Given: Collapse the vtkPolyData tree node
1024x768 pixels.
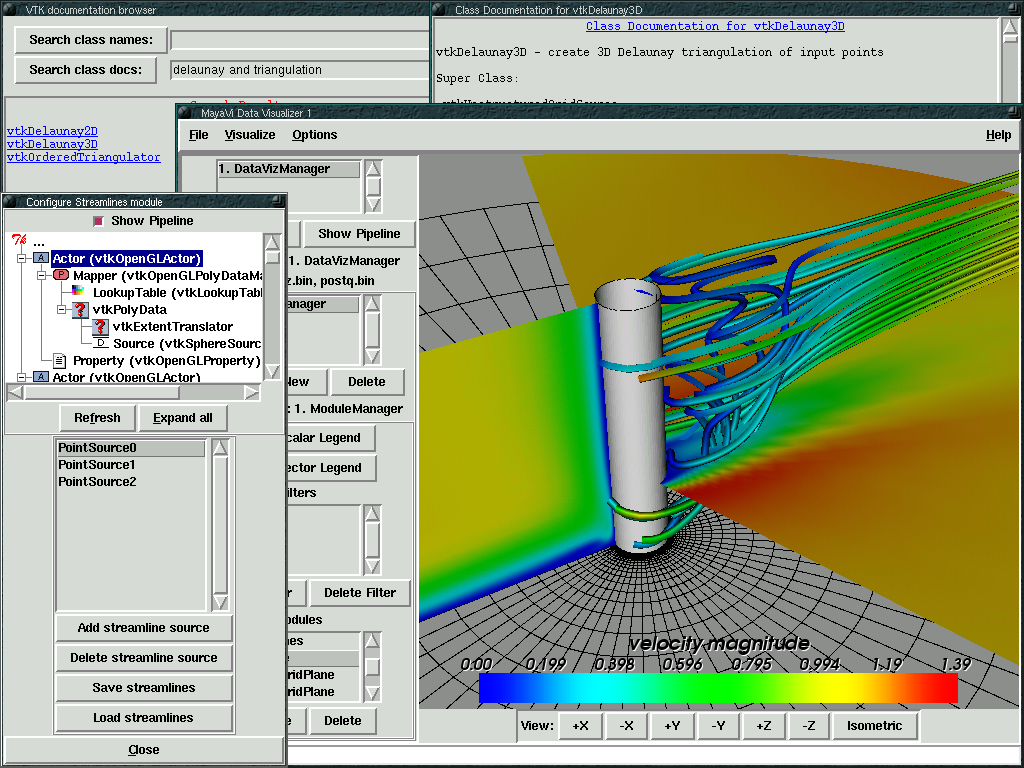Looking at the screenshot, I should [x=60, y=310].
